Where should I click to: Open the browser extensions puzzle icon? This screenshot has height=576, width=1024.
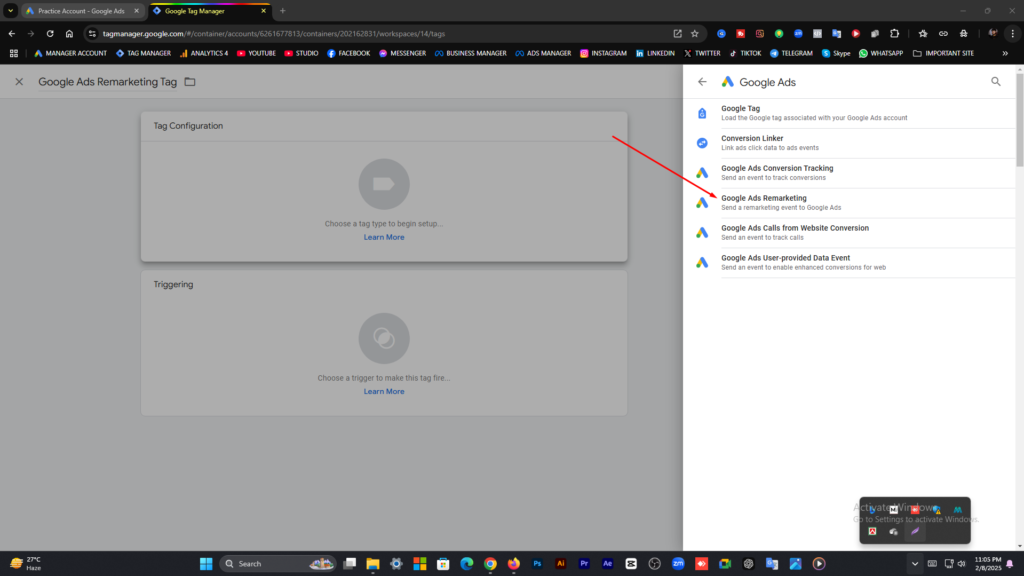[x=895, y=33]
